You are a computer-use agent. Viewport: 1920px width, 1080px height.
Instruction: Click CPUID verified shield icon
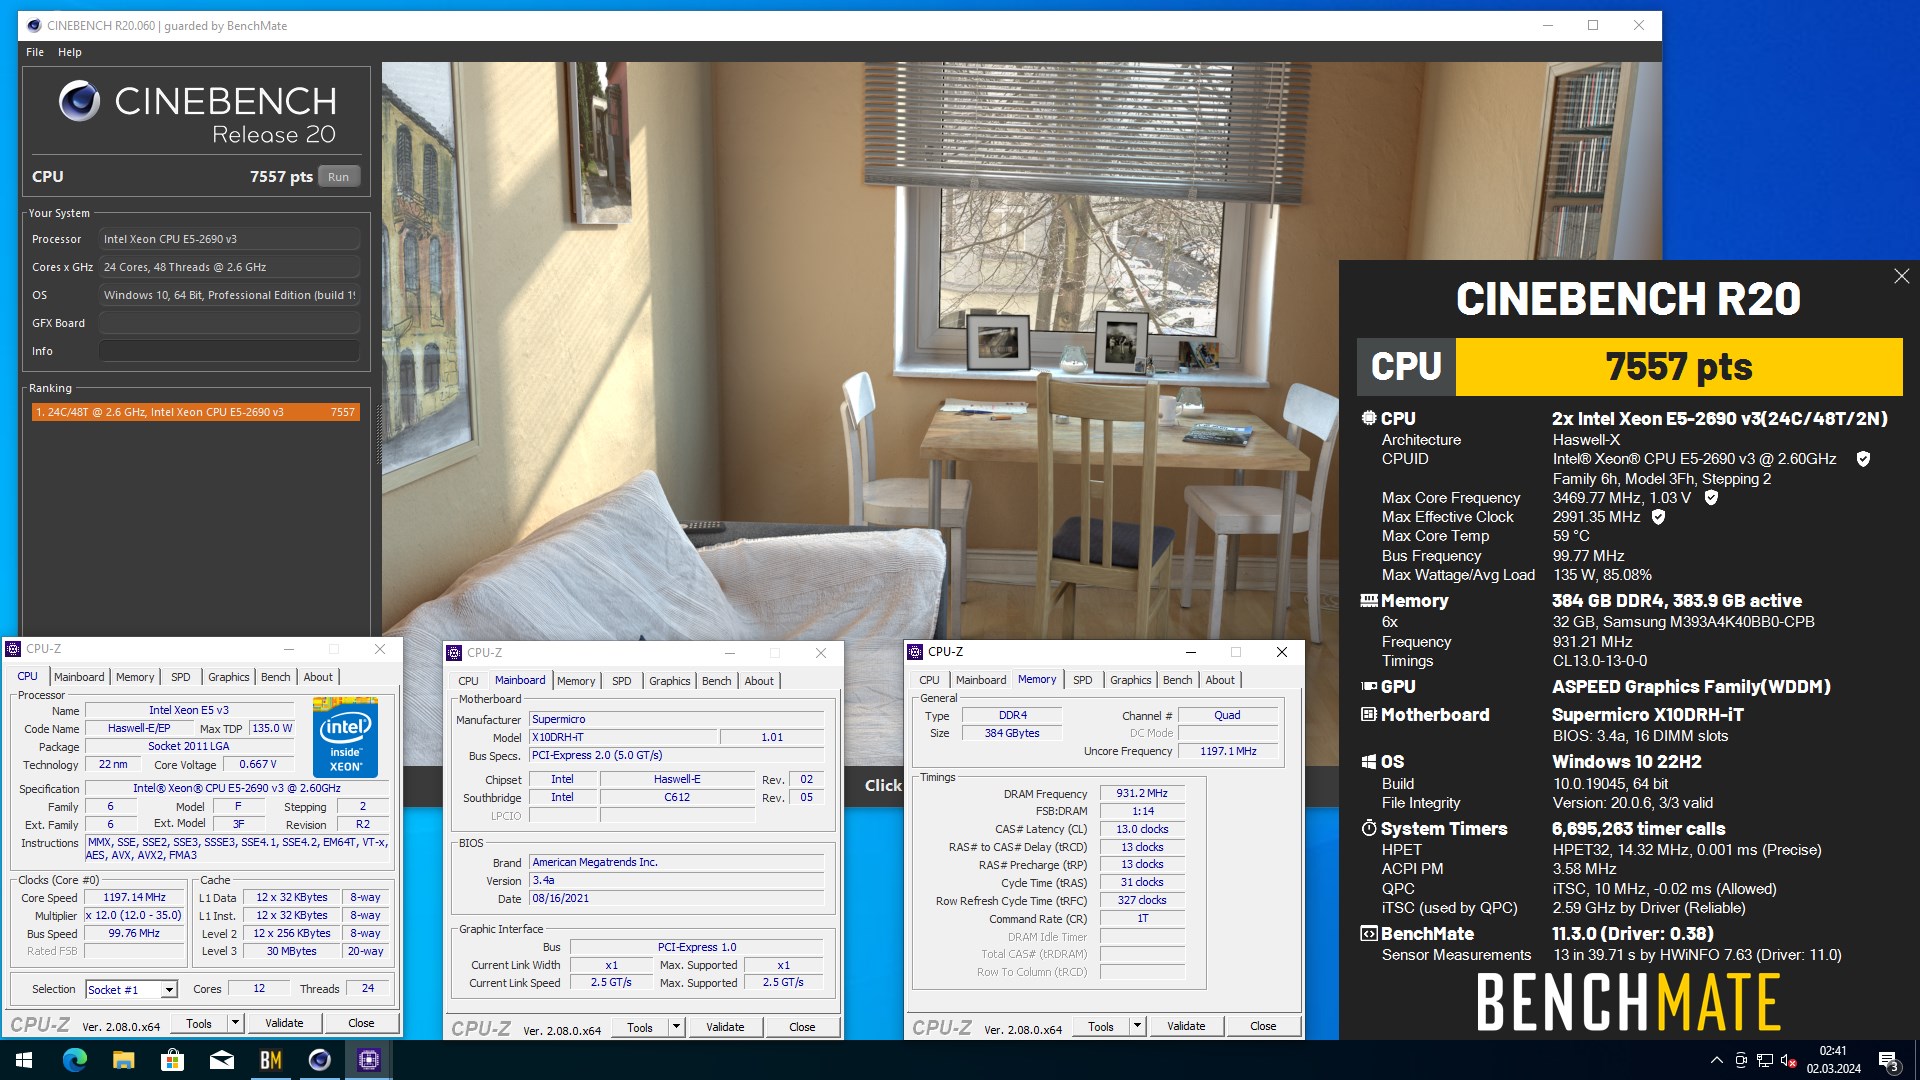click(1863, 459)
